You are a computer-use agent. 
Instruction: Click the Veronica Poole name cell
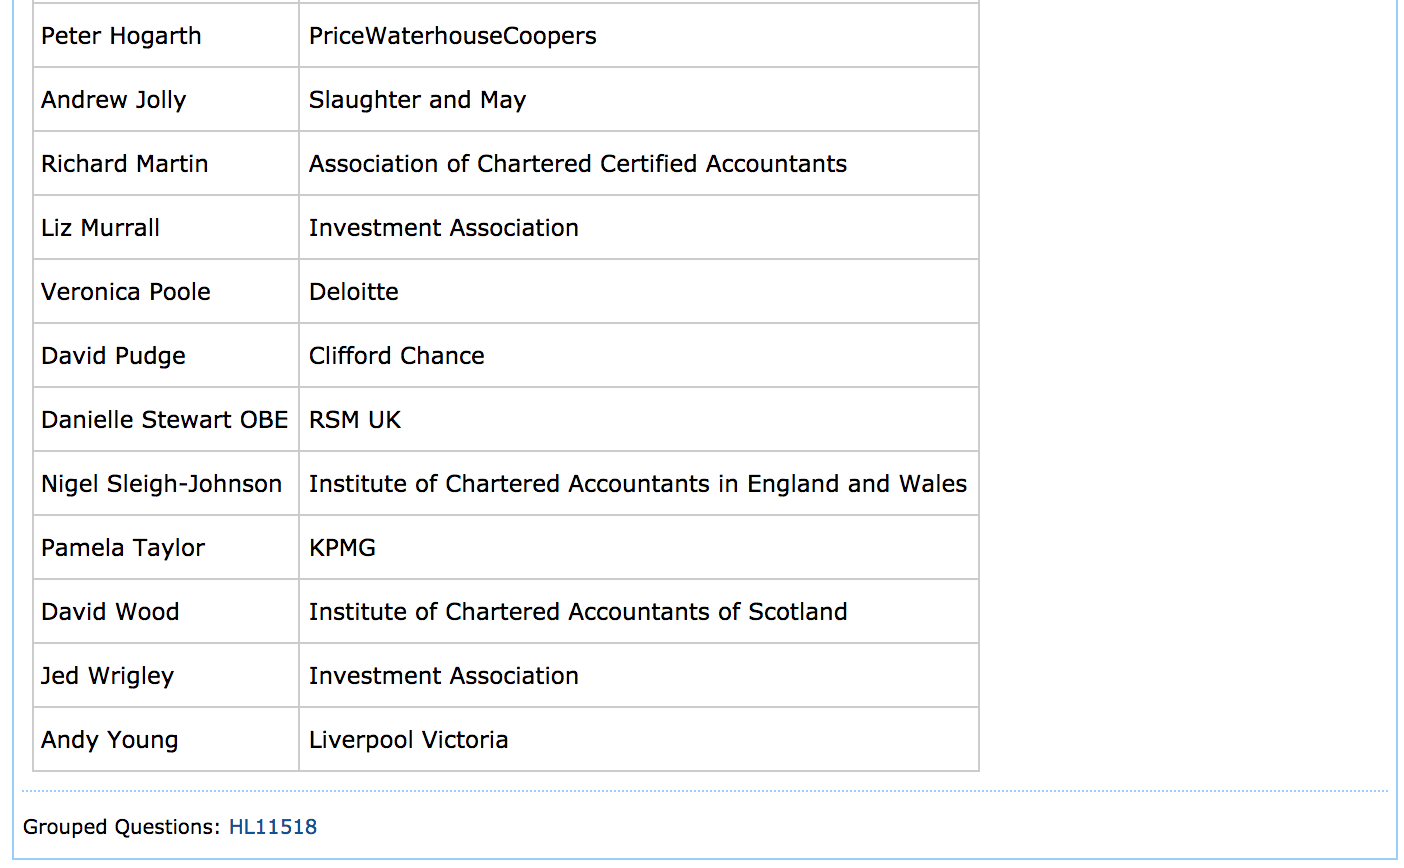pyautogui.click(x=125, y=292)
